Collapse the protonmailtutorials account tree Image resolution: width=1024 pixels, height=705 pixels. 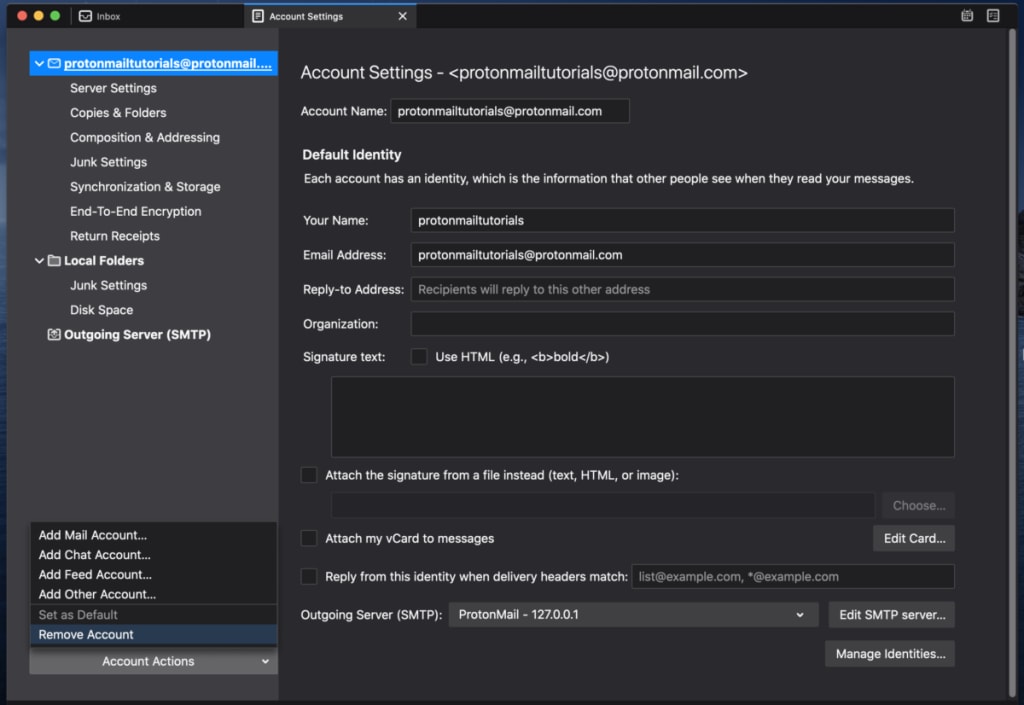[39, 63]
